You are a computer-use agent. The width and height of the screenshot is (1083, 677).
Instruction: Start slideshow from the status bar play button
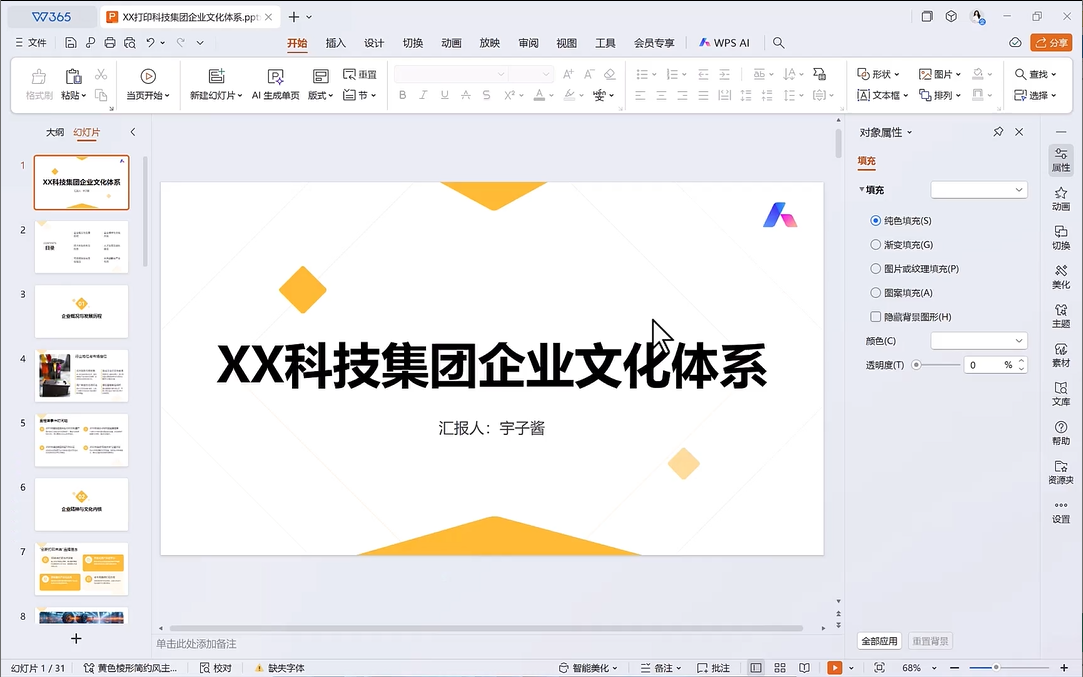coord(834,667)
